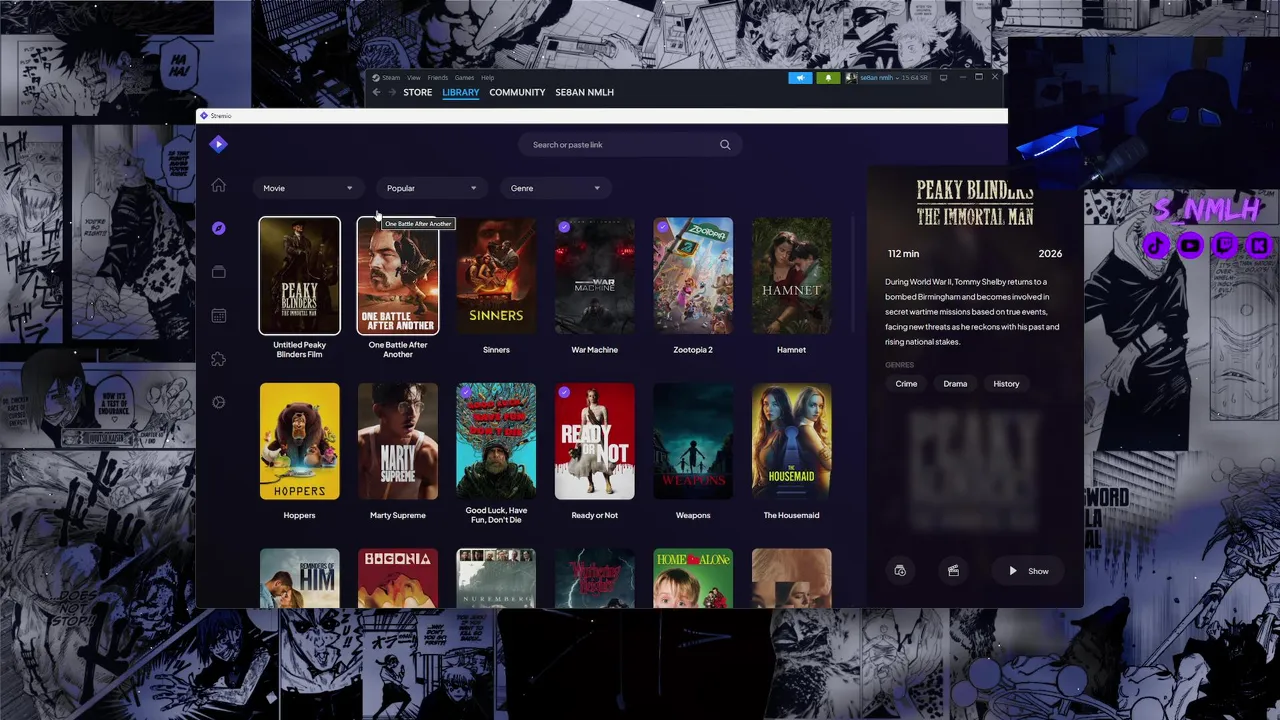Select the Hoppers poster
The width and height of the screenshot is (1280, 720).
point(299,441)
